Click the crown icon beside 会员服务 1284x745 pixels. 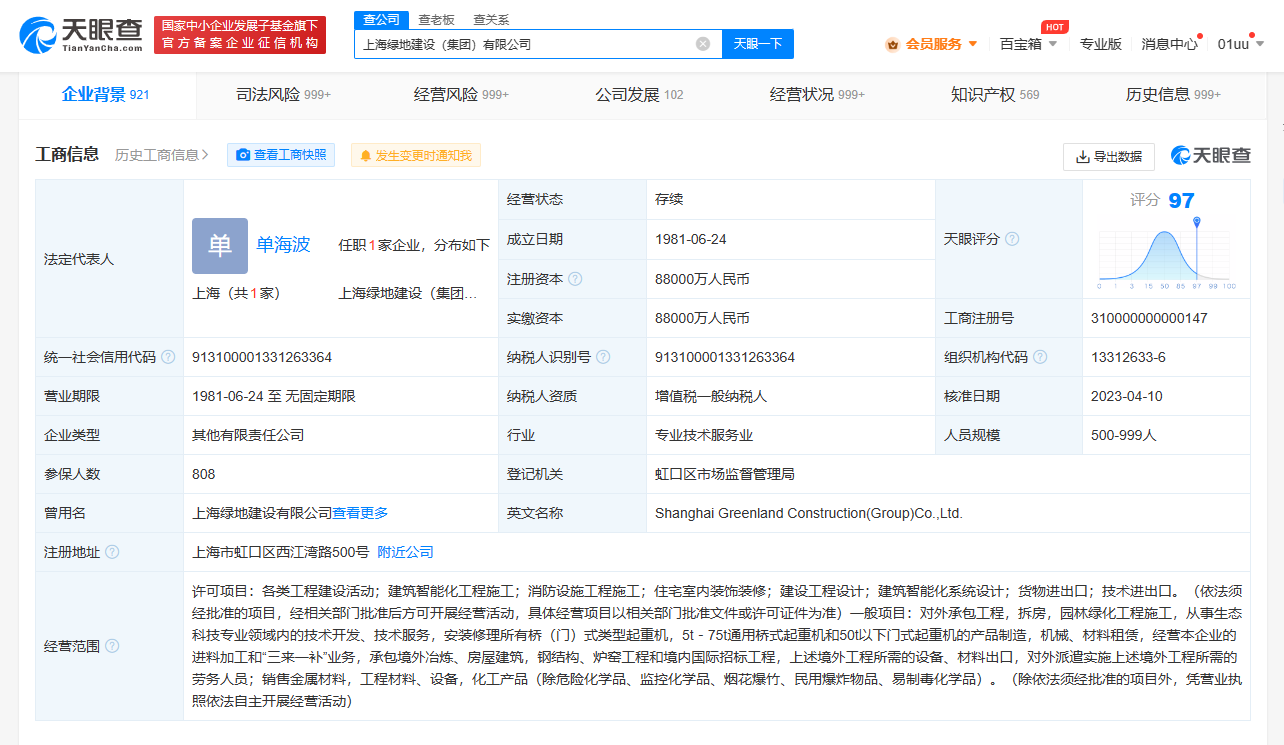[x=892, y=45]
